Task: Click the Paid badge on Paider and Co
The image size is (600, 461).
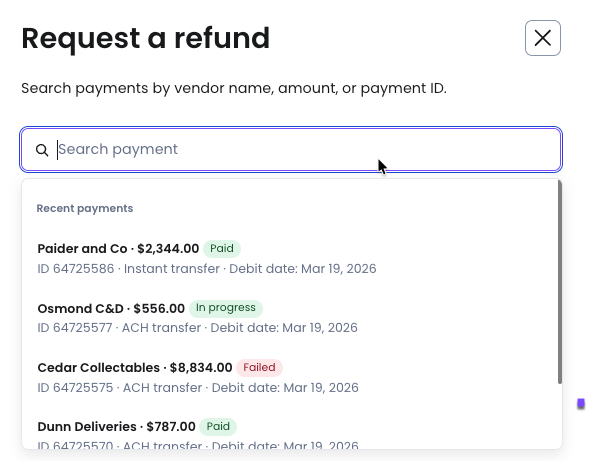Action: click(222, 249)
